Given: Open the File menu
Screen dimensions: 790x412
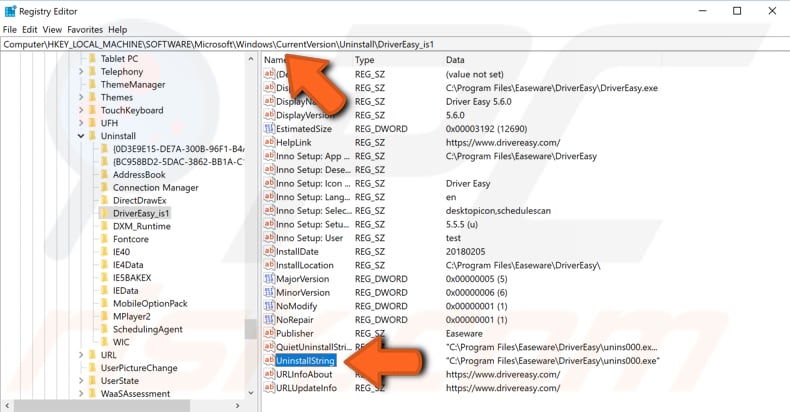Looking at the screenshot, I should pyautogui.click(x=10, y=30).
